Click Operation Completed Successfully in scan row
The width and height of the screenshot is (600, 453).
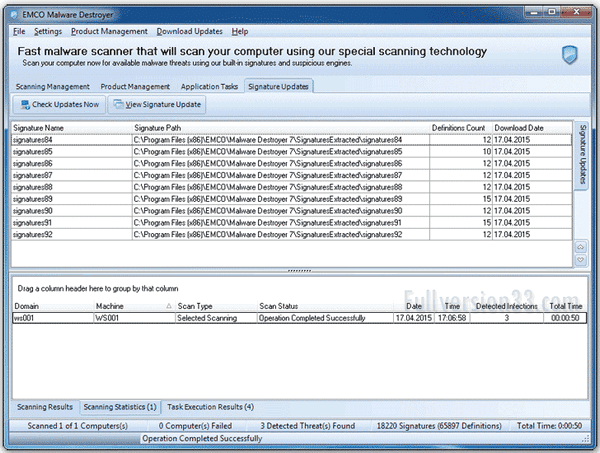(x=325, y=318)
